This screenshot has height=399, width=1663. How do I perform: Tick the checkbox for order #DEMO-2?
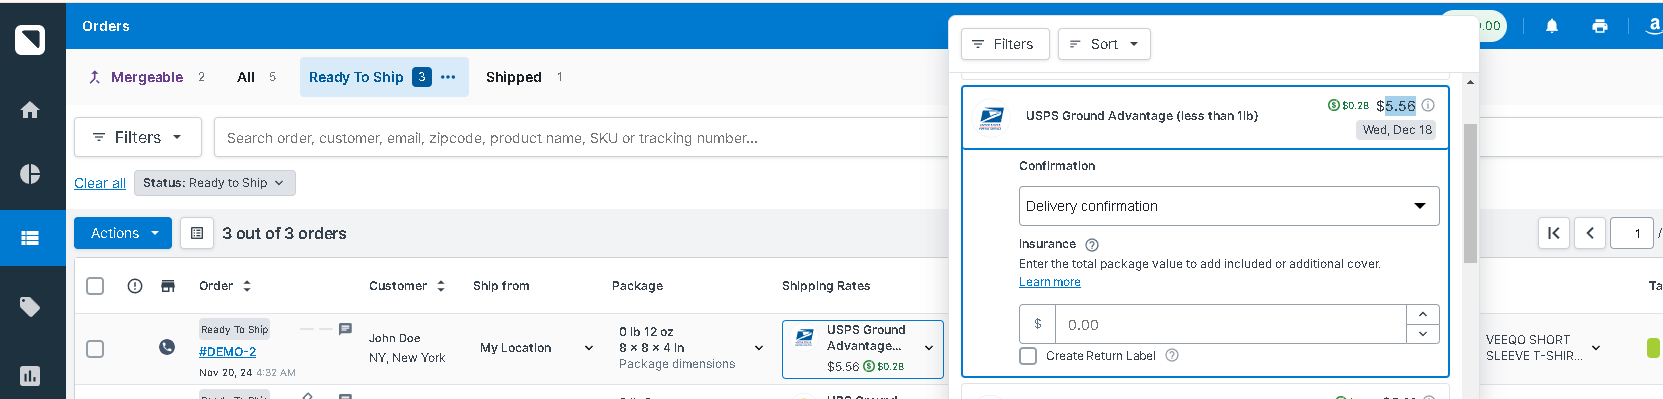(x=95, y=349)
